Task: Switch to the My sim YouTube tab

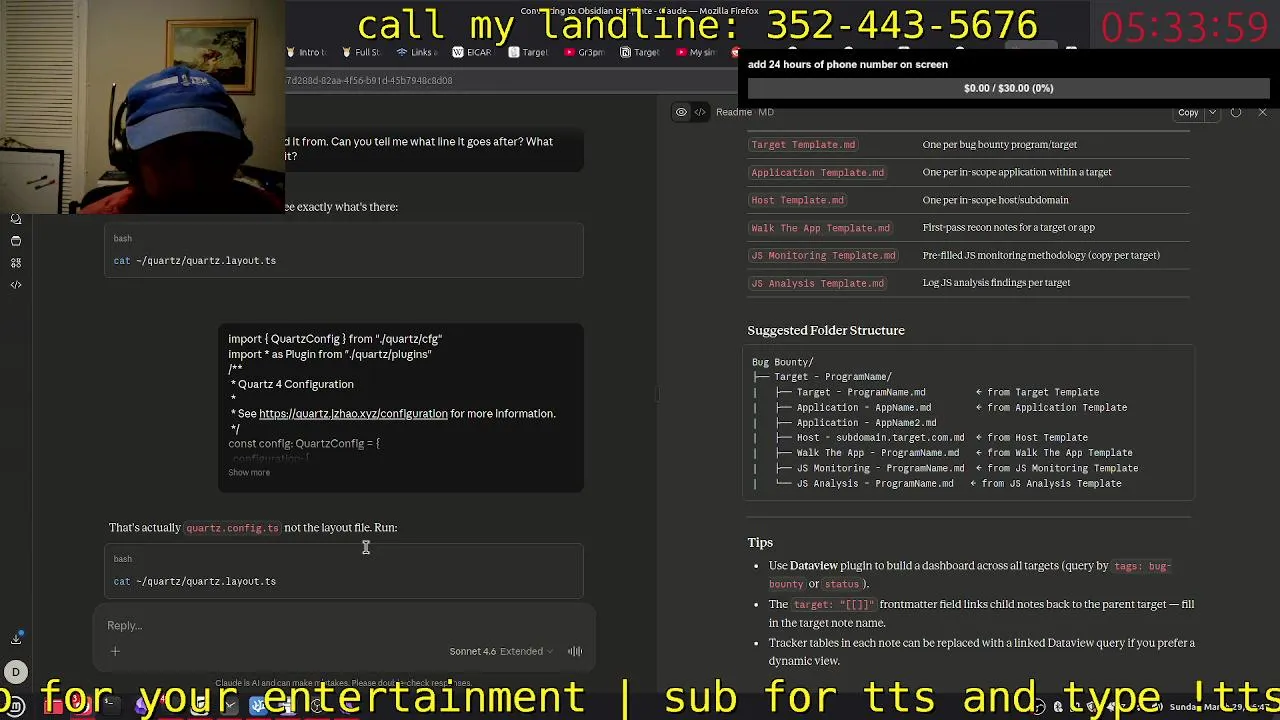Action: click(x=696, y=52)
